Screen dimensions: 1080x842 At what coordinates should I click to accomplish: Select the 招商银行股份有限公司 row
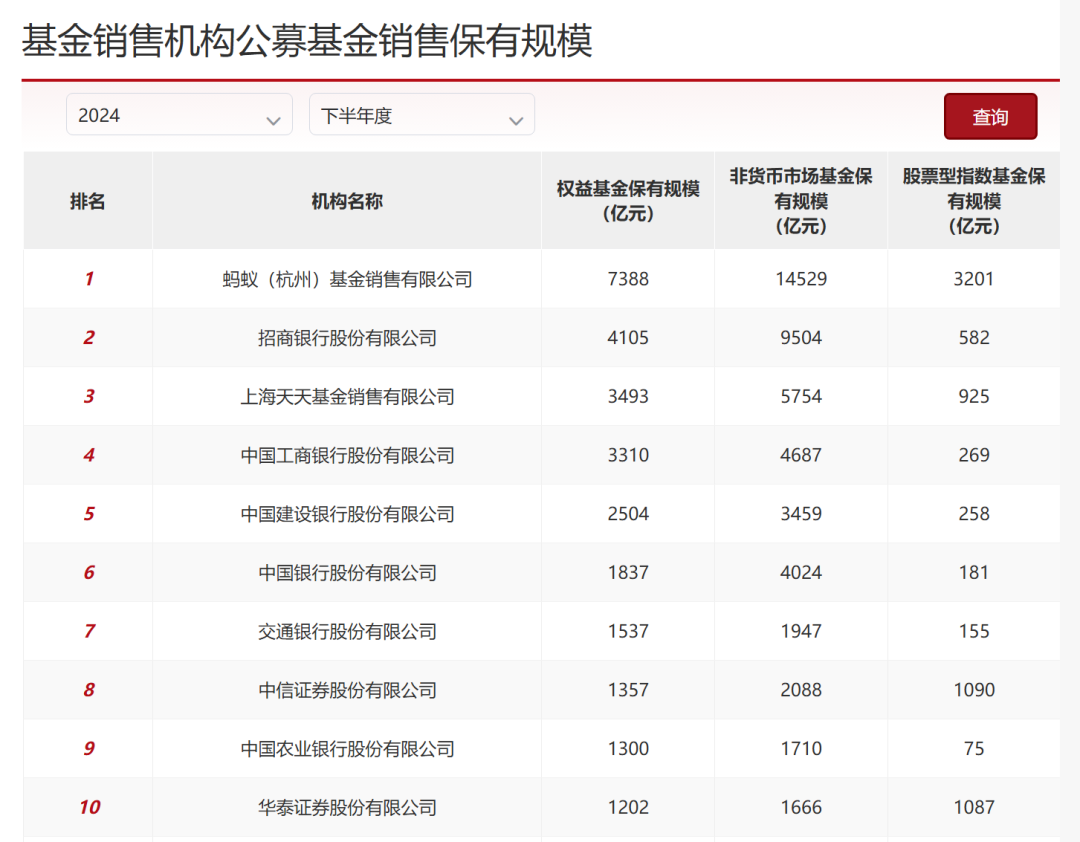coord(347,338)
